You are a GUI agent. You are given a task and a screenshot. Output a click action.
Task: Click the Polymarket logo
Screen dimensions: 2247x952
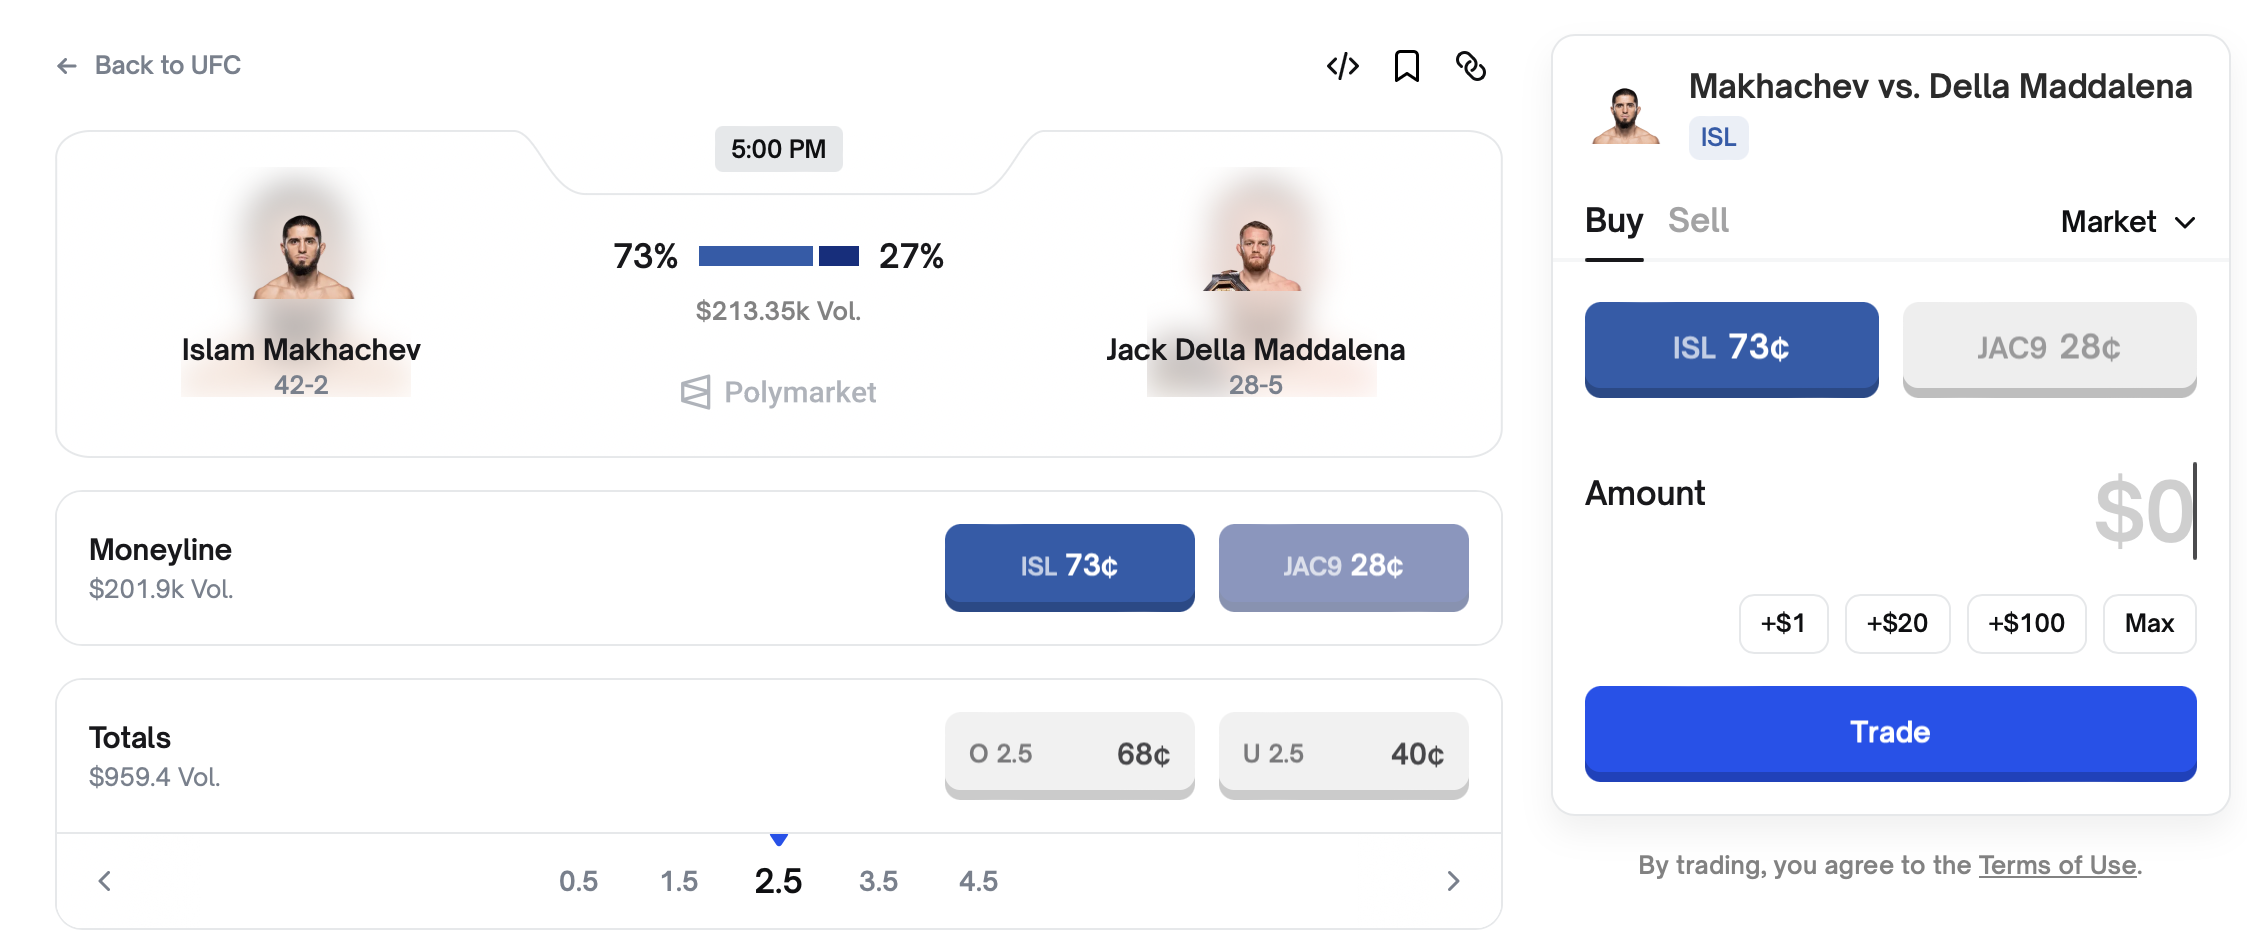point(778,392)
